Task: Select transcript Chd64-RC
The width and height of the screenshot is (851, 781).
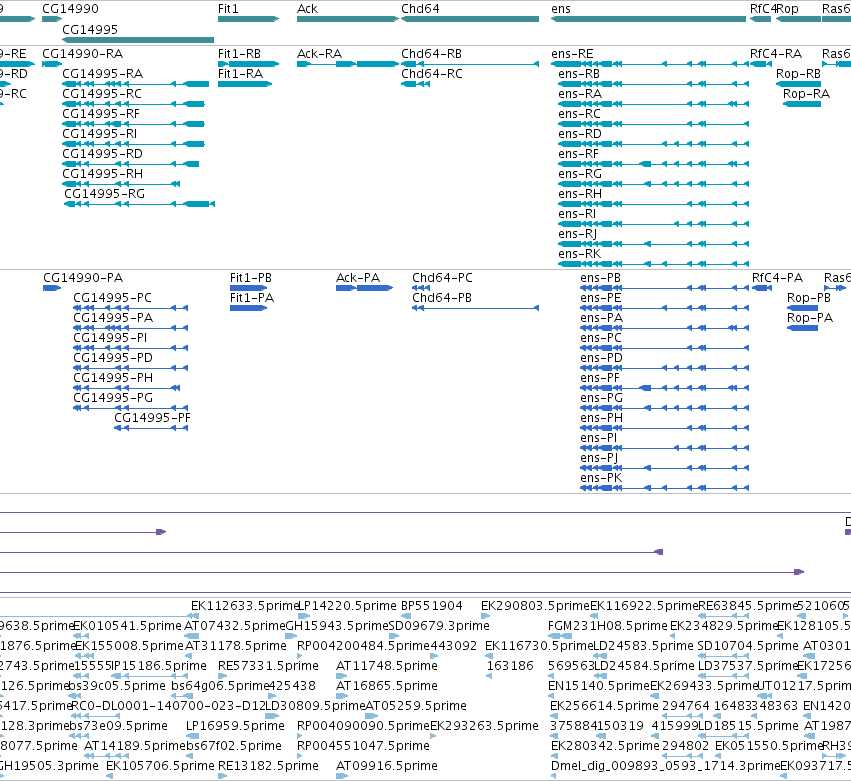Action: 416,84
